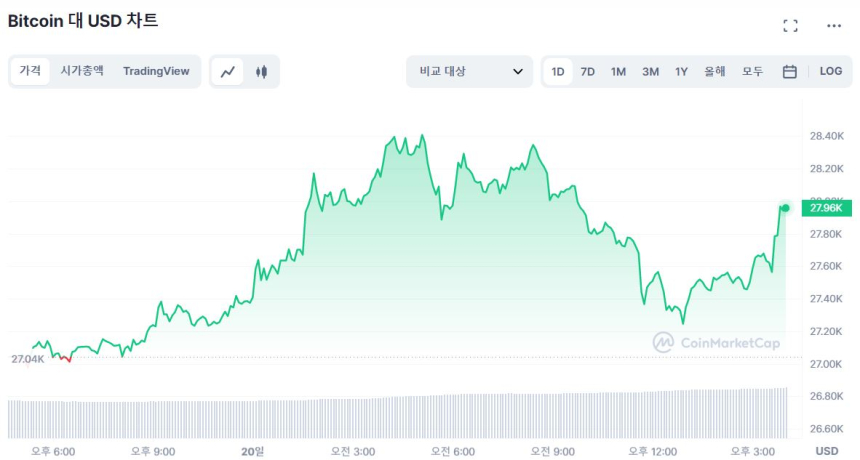Toggle LOG scale on the chart
The image size is (860, 460).
[831, 72]
